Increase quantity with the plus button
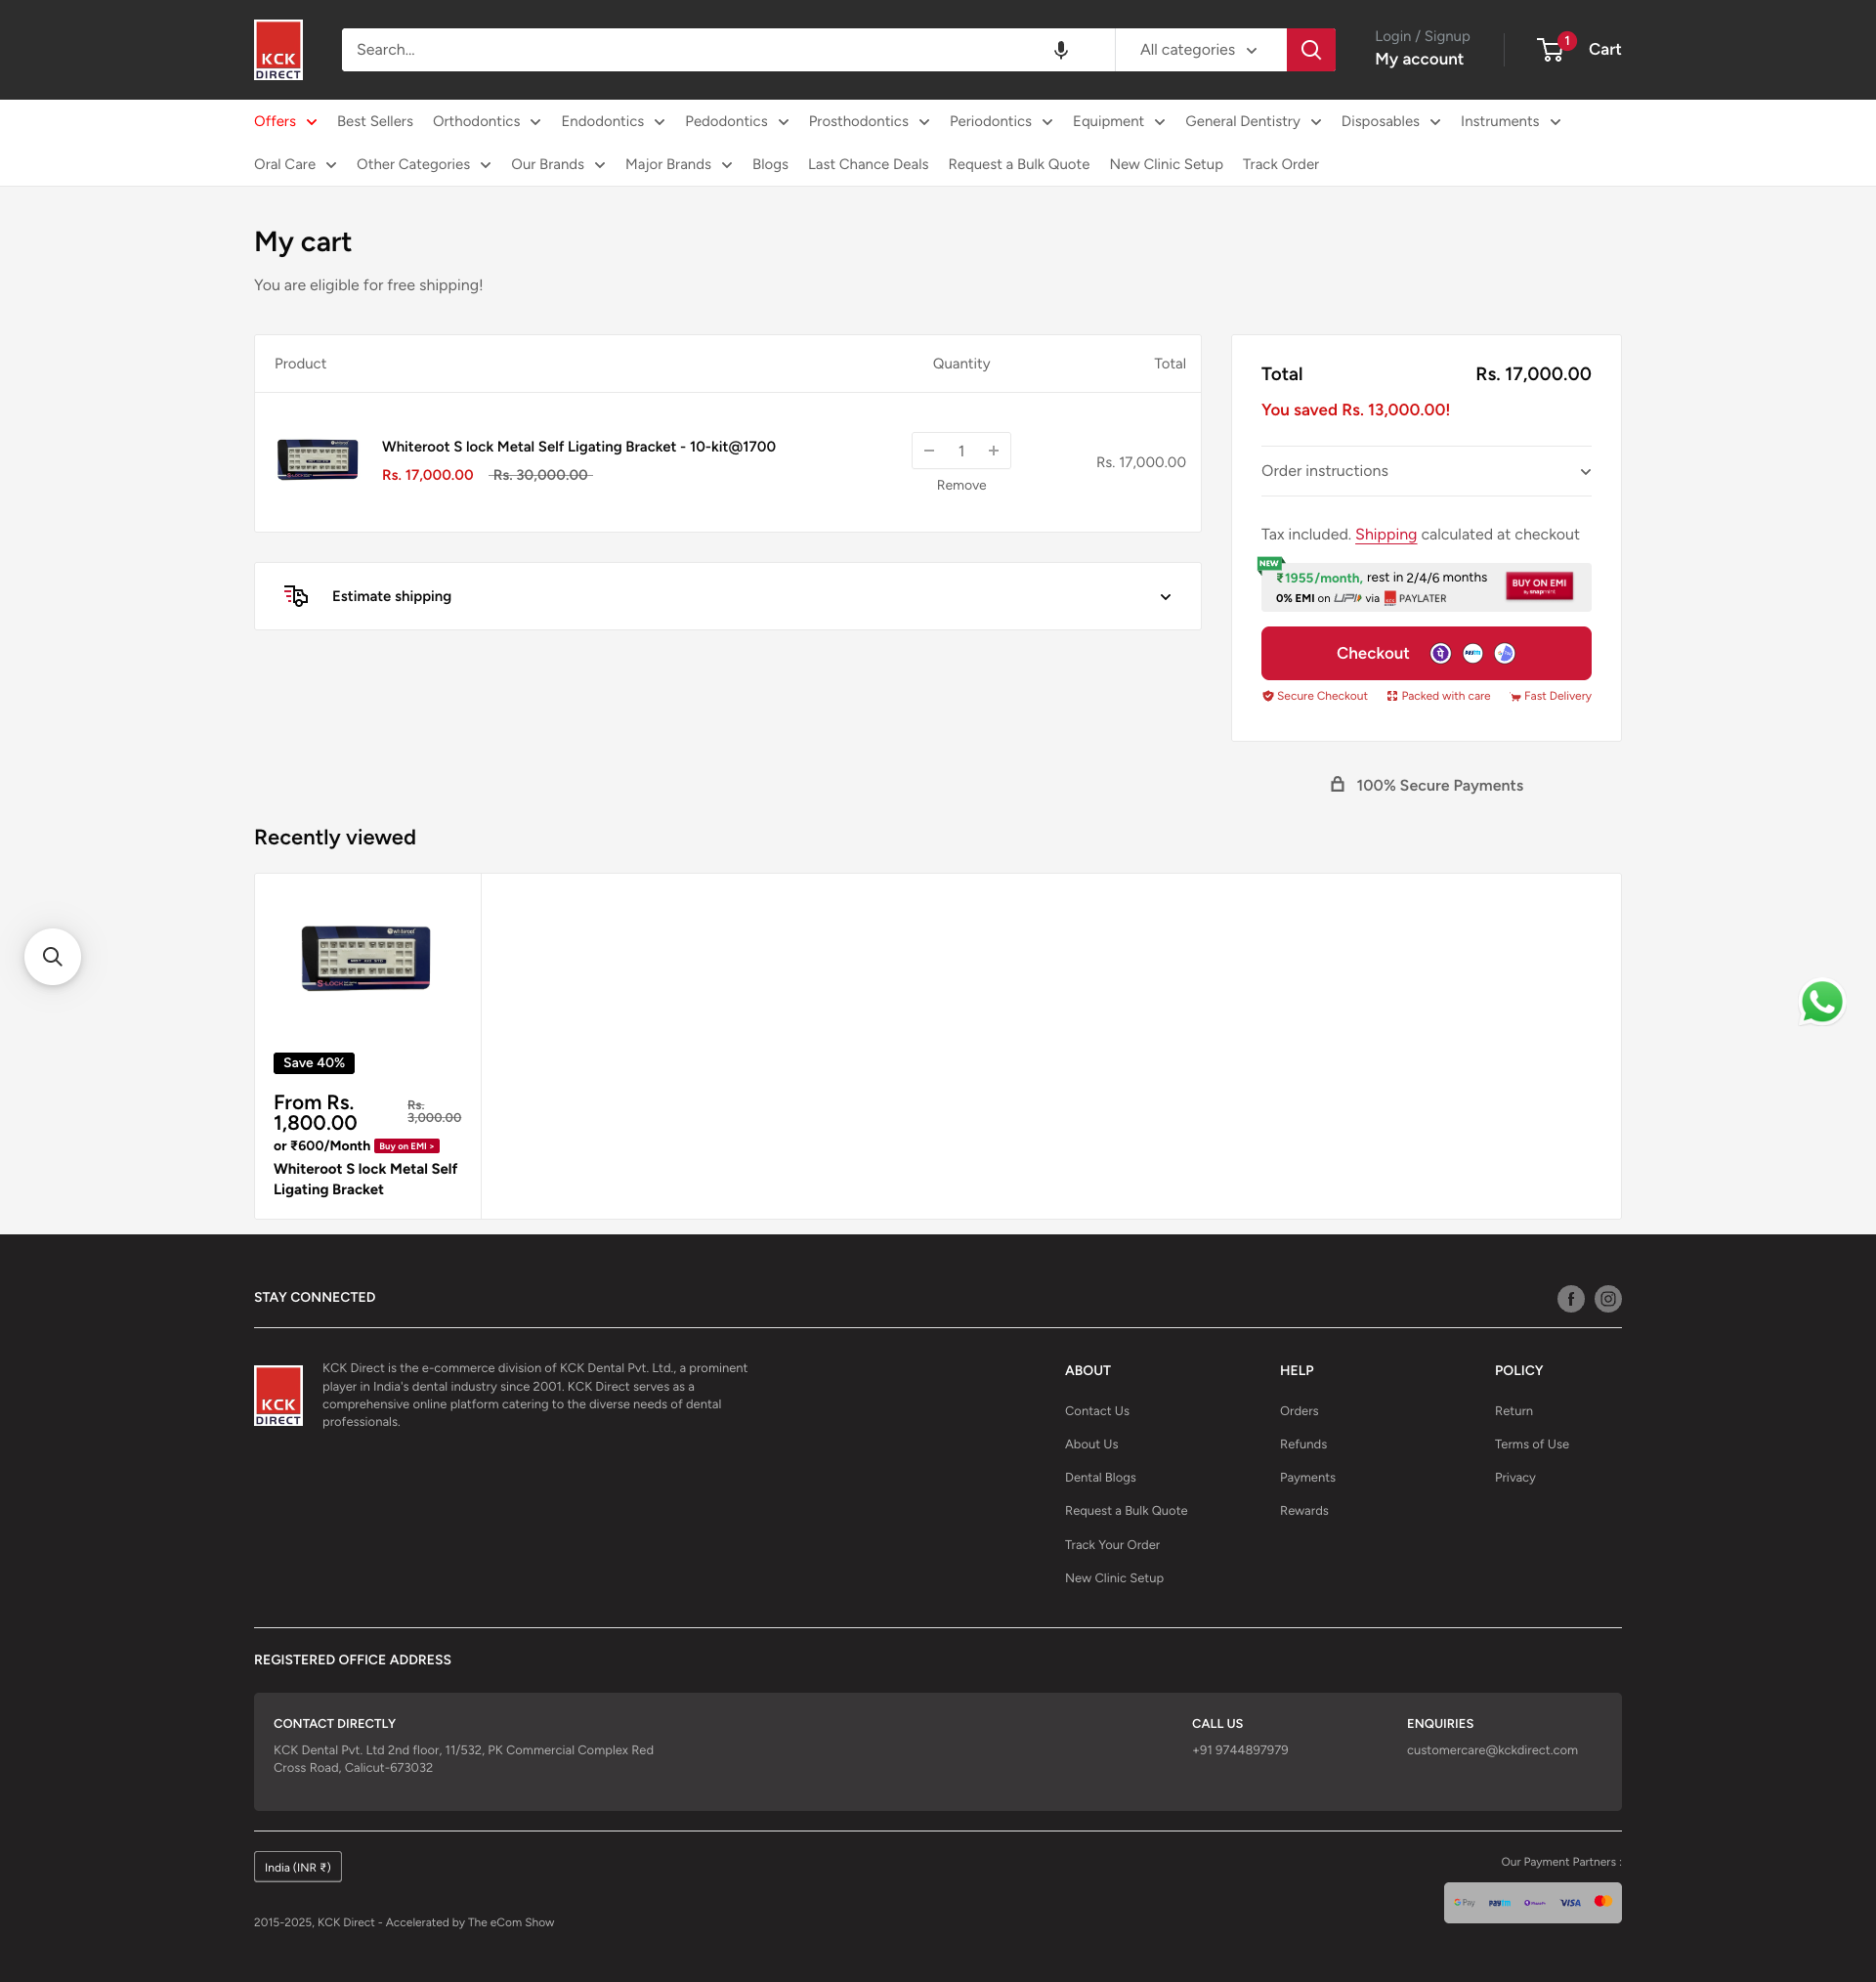This screenshot has height=1982, width=1876. coord(993,451)
